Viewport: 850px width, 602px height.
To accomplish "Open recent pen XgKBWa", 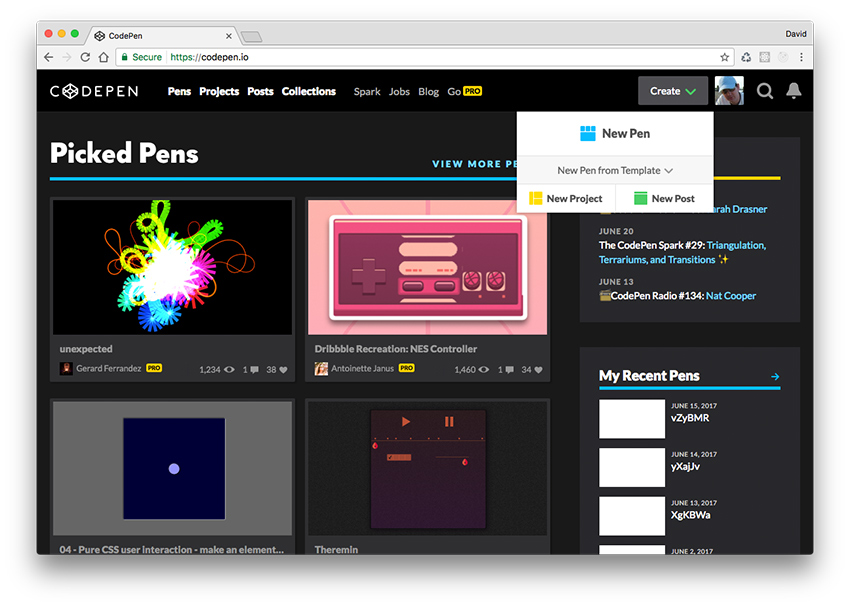I will tap(690, 515).
